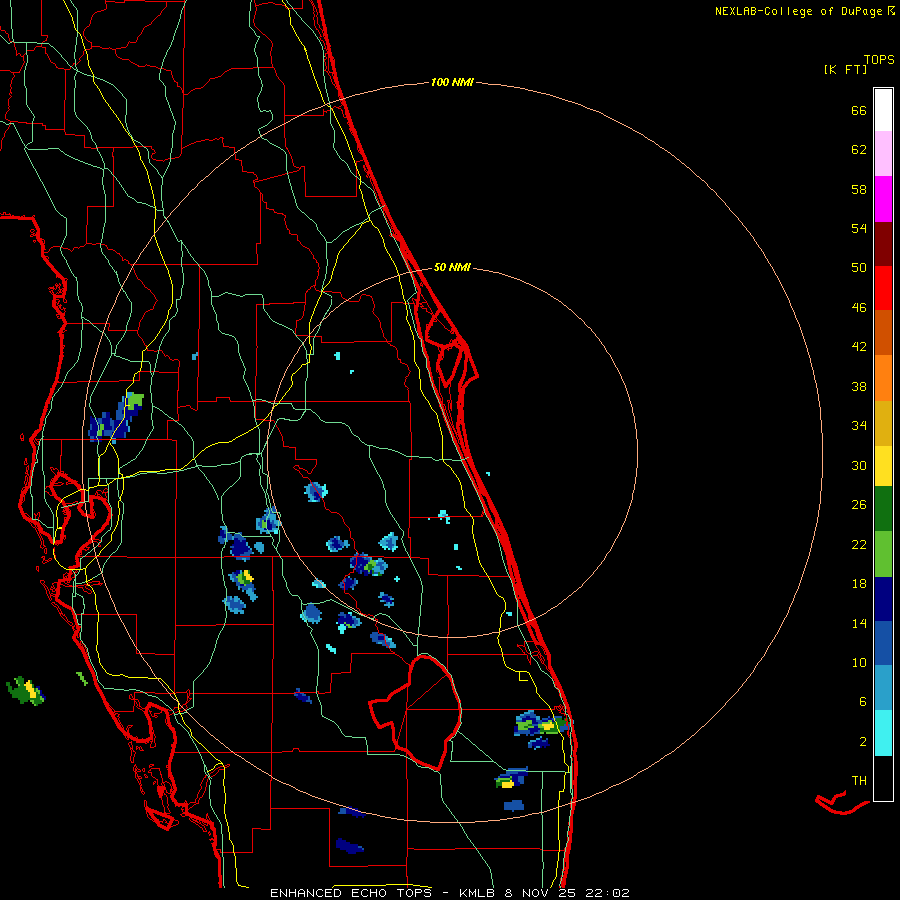Click the 50 NMI range ring label

point(452,267)
